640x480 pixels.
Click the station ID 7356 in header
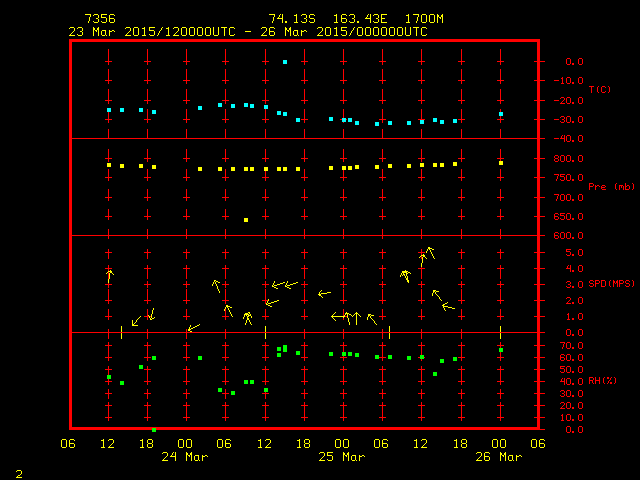99,19
